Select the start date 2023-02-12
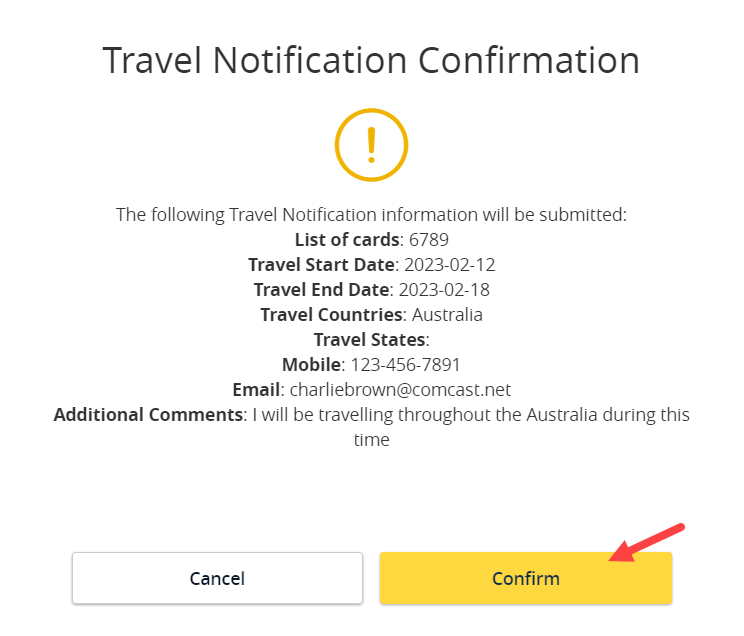 pos(450,265)
